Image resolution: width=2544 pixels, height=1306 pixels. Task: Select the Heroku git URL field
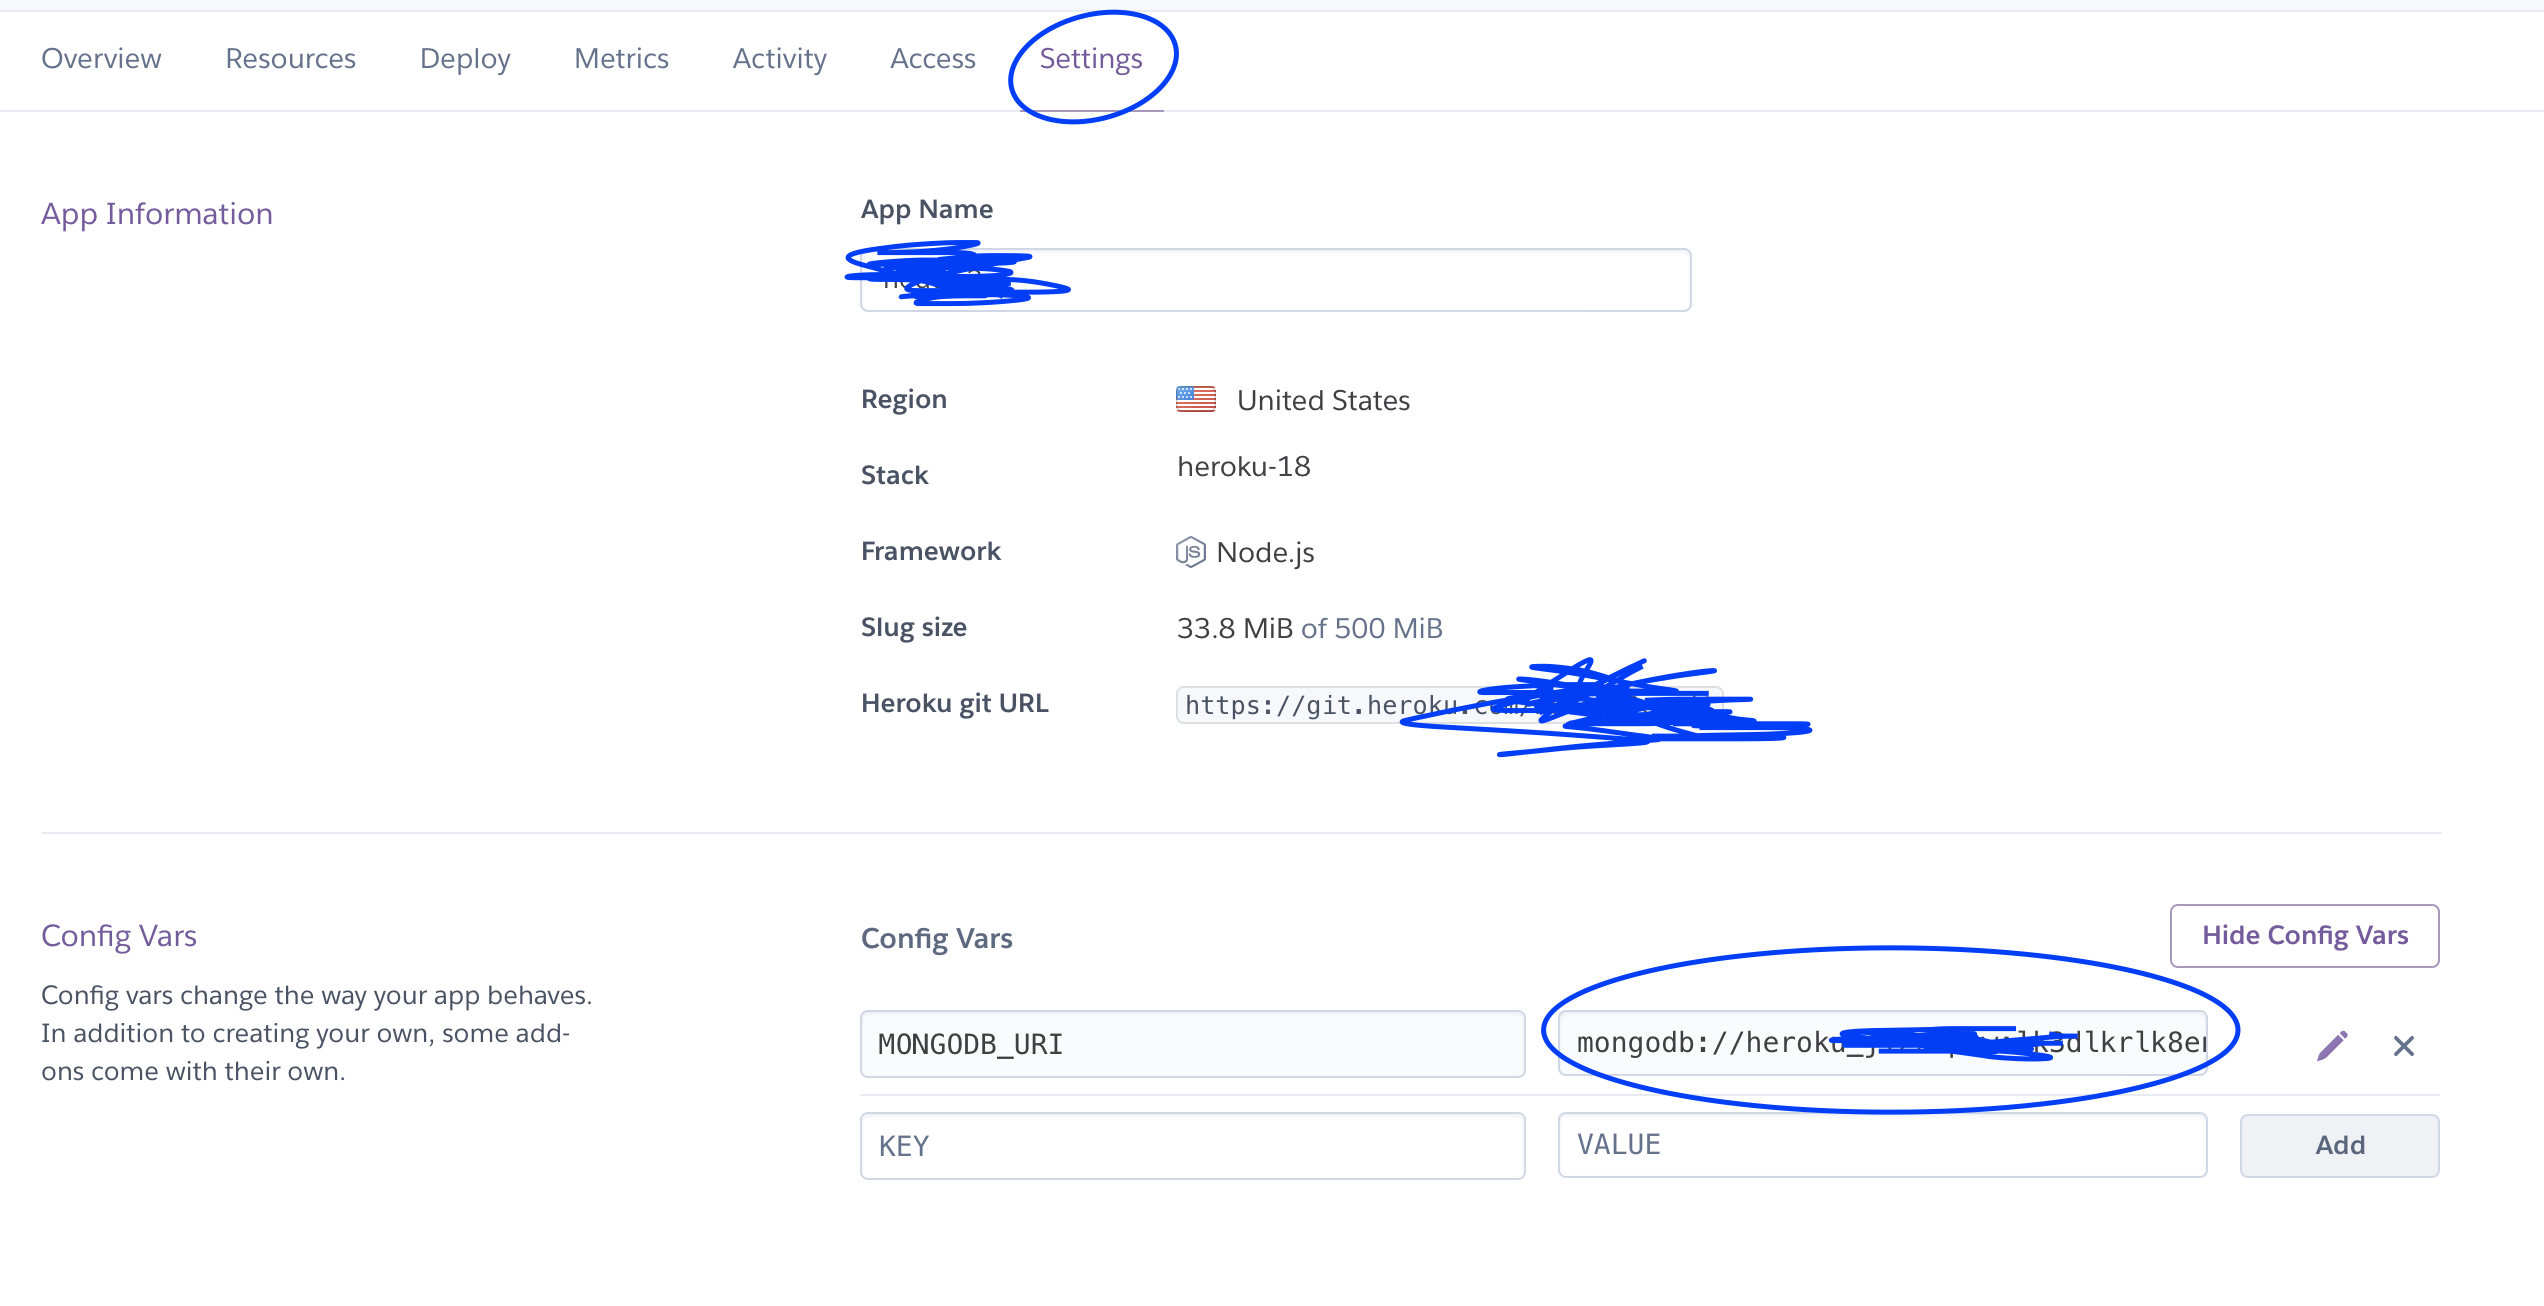tap(1450, 705)
